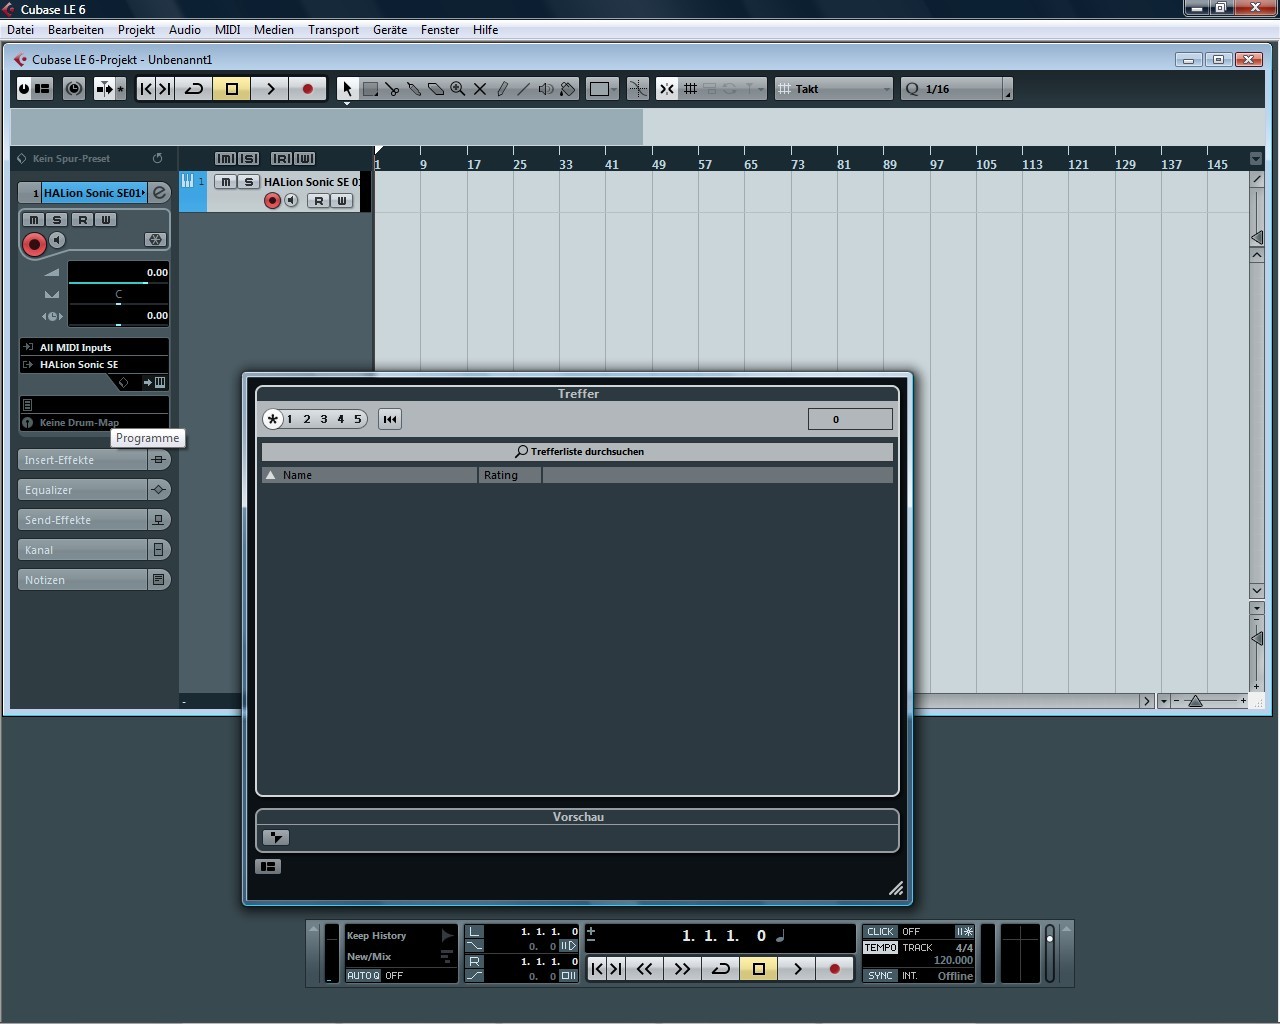Select the Play speaker tool
Viewport: 1280px width, 1024px height.
[545, 89]
